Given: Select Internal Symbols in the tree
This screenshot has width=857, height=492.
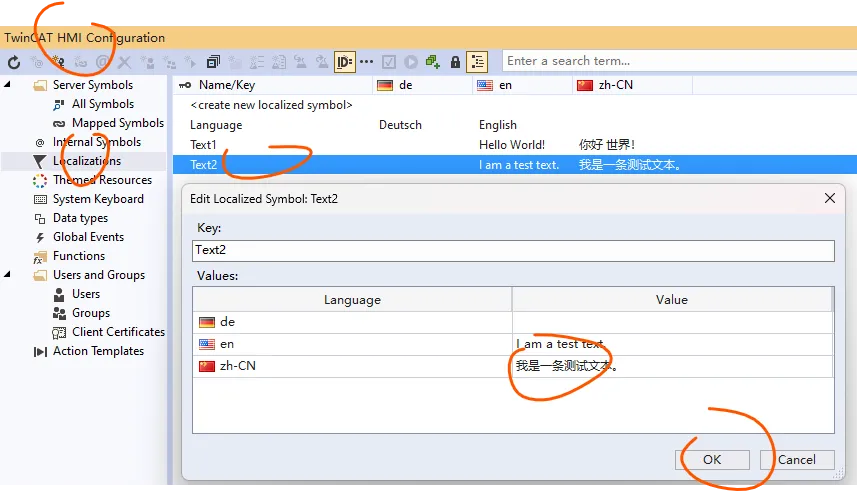Looking at the screenshot, I should tap(97, 142).
